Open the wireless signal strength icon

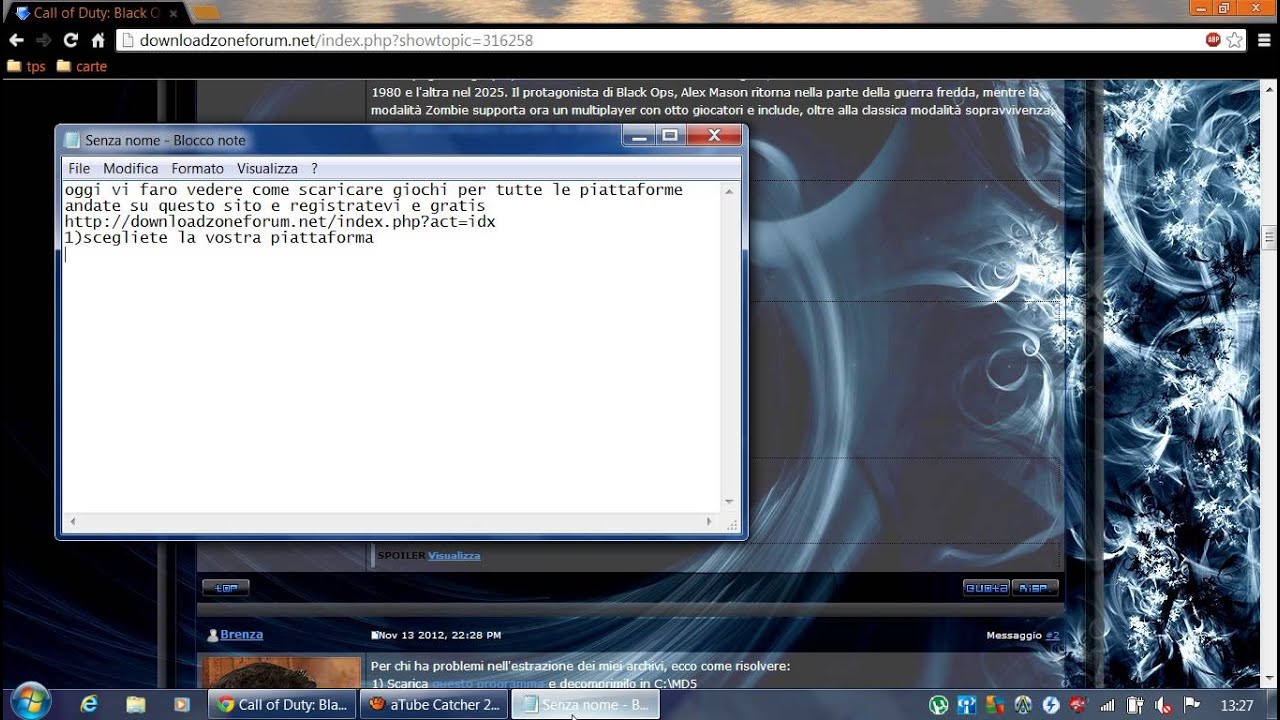point(1107,705)
